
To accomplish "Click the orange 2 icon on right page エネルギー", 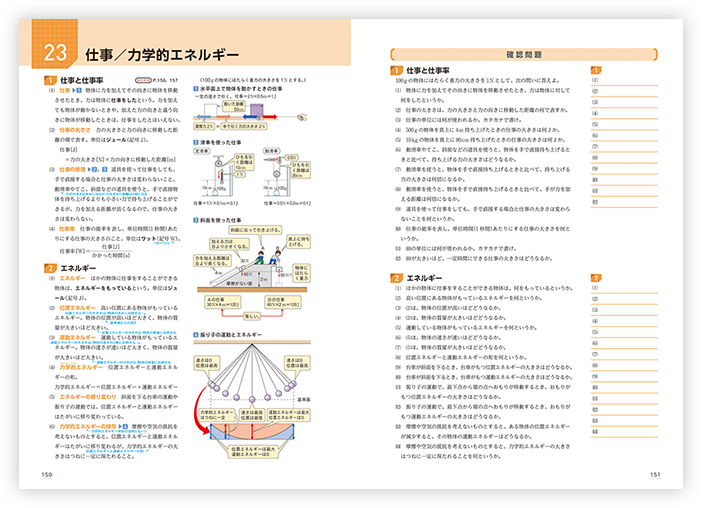I will click(x=396, y=277).
